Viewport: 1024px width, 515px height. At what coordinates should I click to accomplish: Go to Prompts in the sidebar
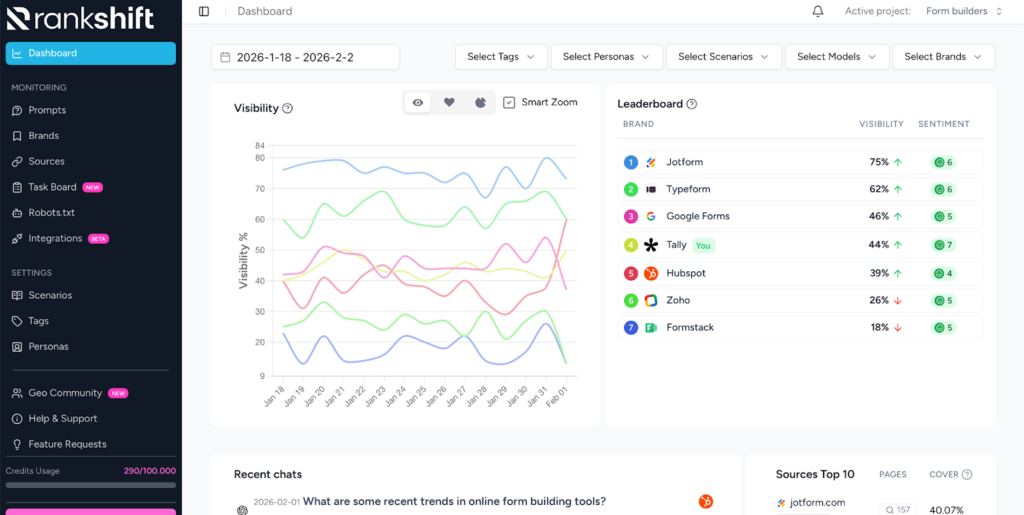tap(47, 110)
